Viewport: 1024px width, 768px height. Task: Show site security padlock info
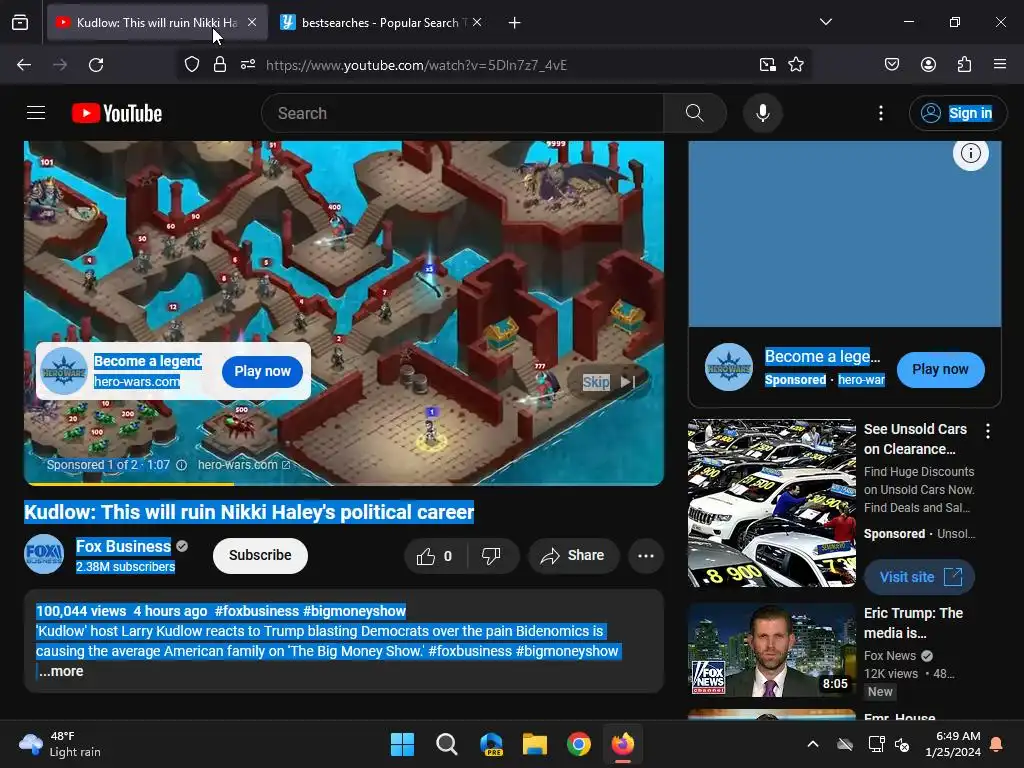click(x=220, y=65)
